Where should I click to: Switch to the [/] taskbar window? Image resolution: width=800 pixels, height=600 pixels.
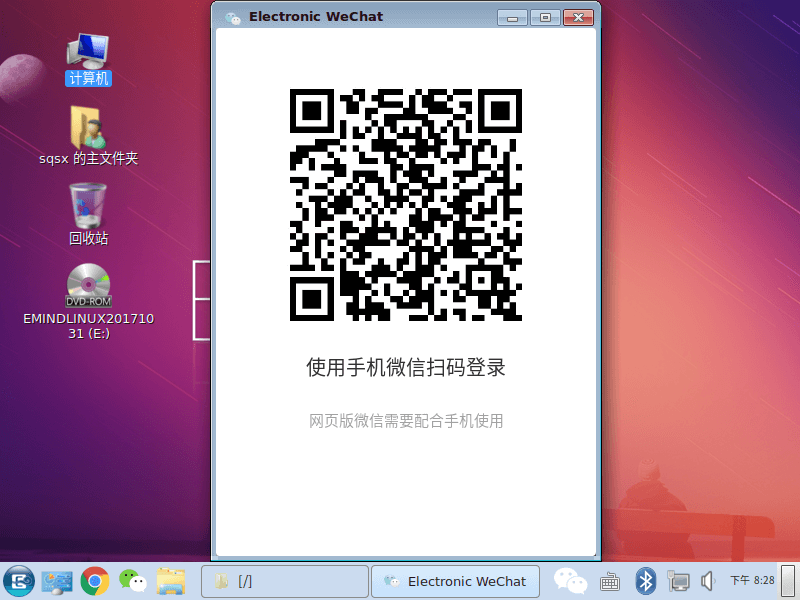[285, 581]
